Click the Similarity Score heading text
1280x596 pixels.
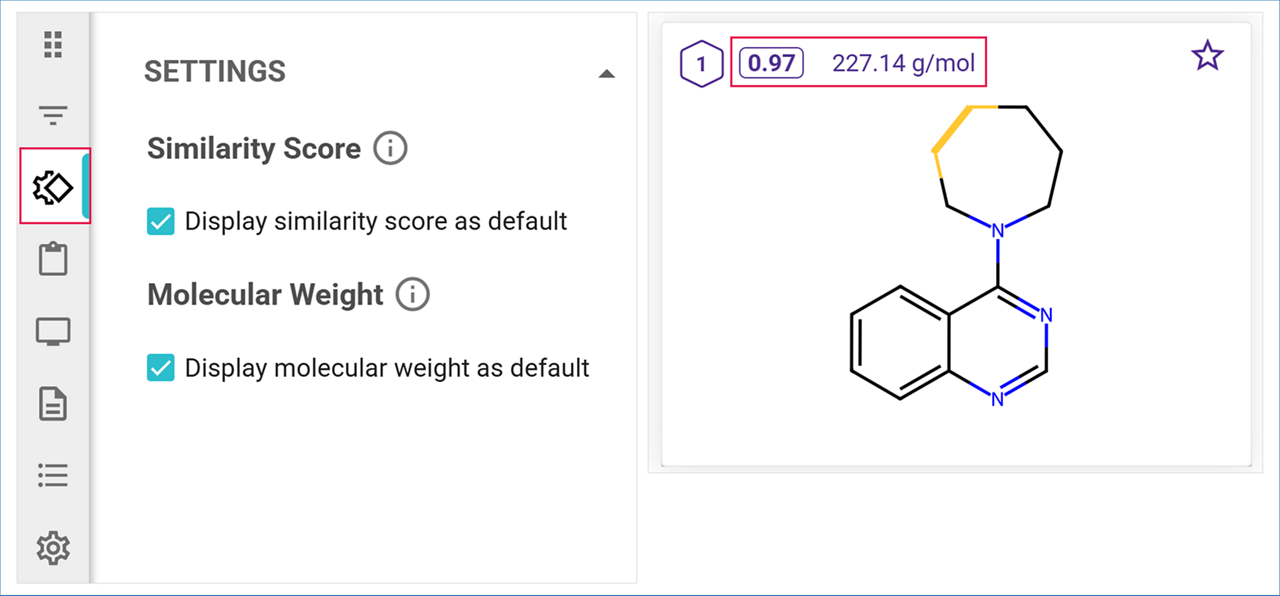click(x=254, y=149)
